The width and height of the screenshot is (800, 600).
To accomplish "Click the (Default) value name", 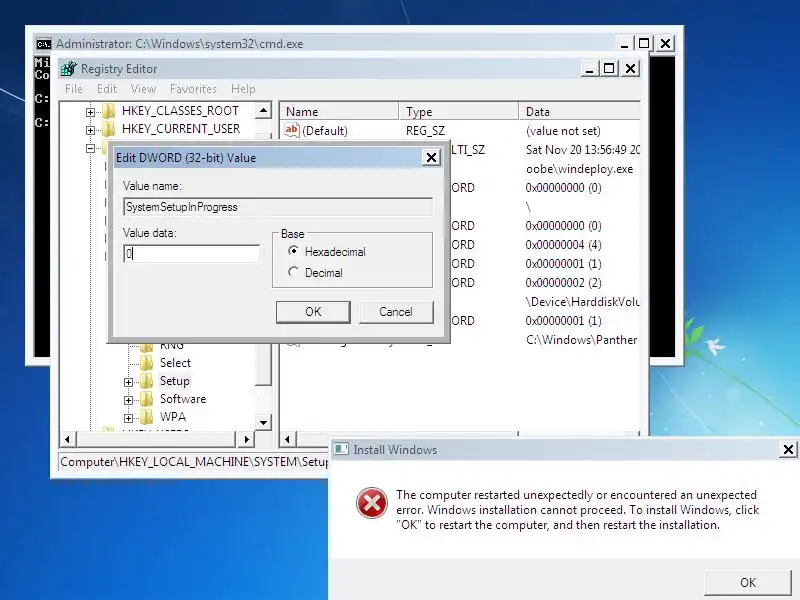I will (325, 131).
